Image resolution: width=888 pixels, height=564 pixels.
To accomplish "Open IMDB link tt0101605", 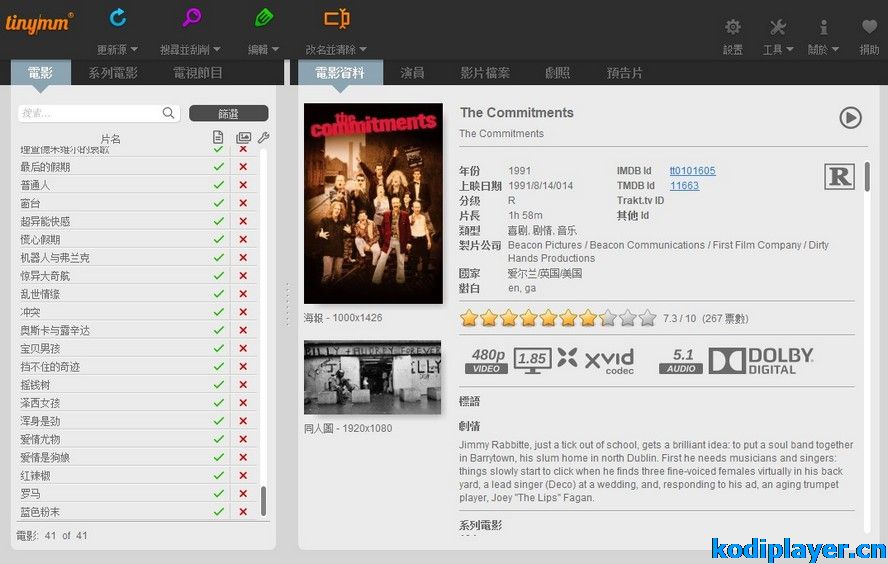I will [x=692, y=170].
